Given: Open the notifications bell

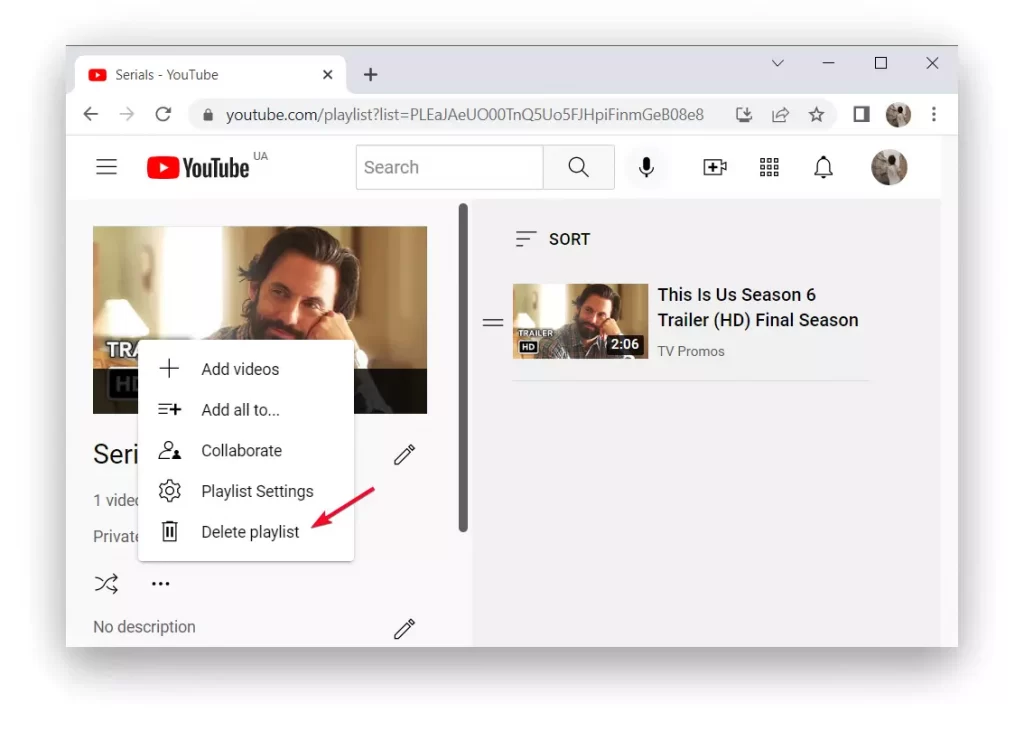Looking at the screenshot, I should coord(823,167).
